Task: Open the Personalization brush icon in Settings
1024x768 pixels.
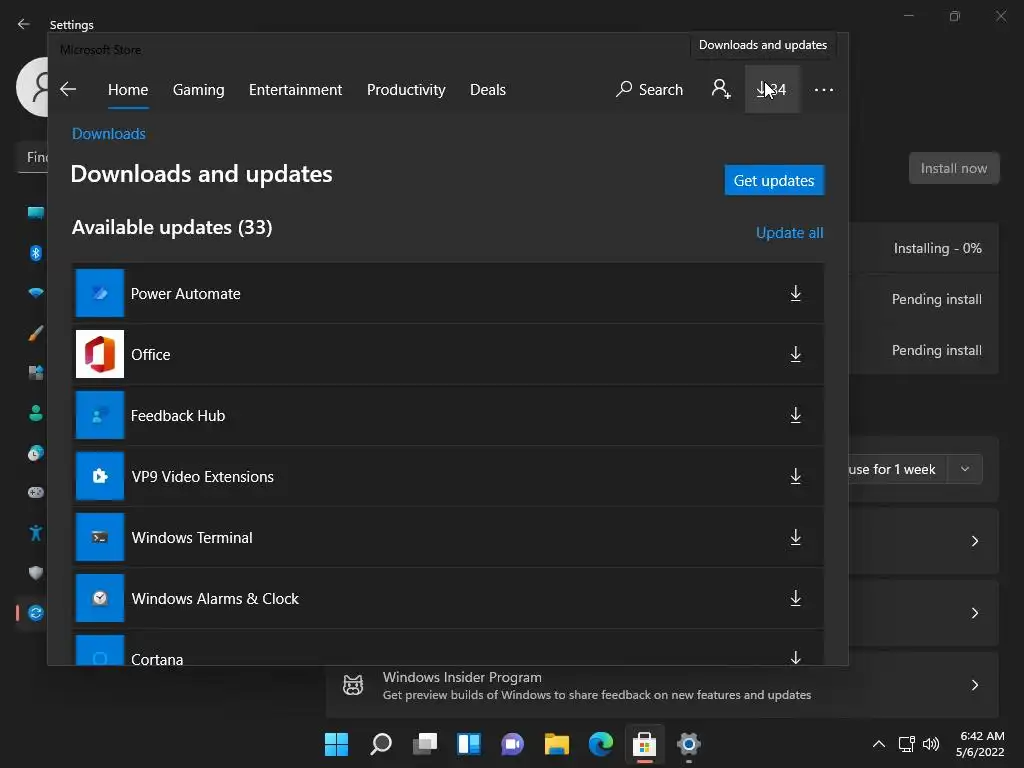Action: click(x=35, y=333)
